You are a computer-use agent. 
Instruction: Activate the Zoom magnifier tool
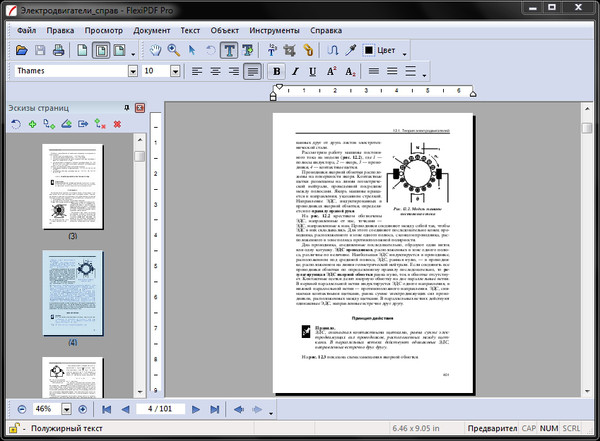pyautogui.click(x=172, y=49)
